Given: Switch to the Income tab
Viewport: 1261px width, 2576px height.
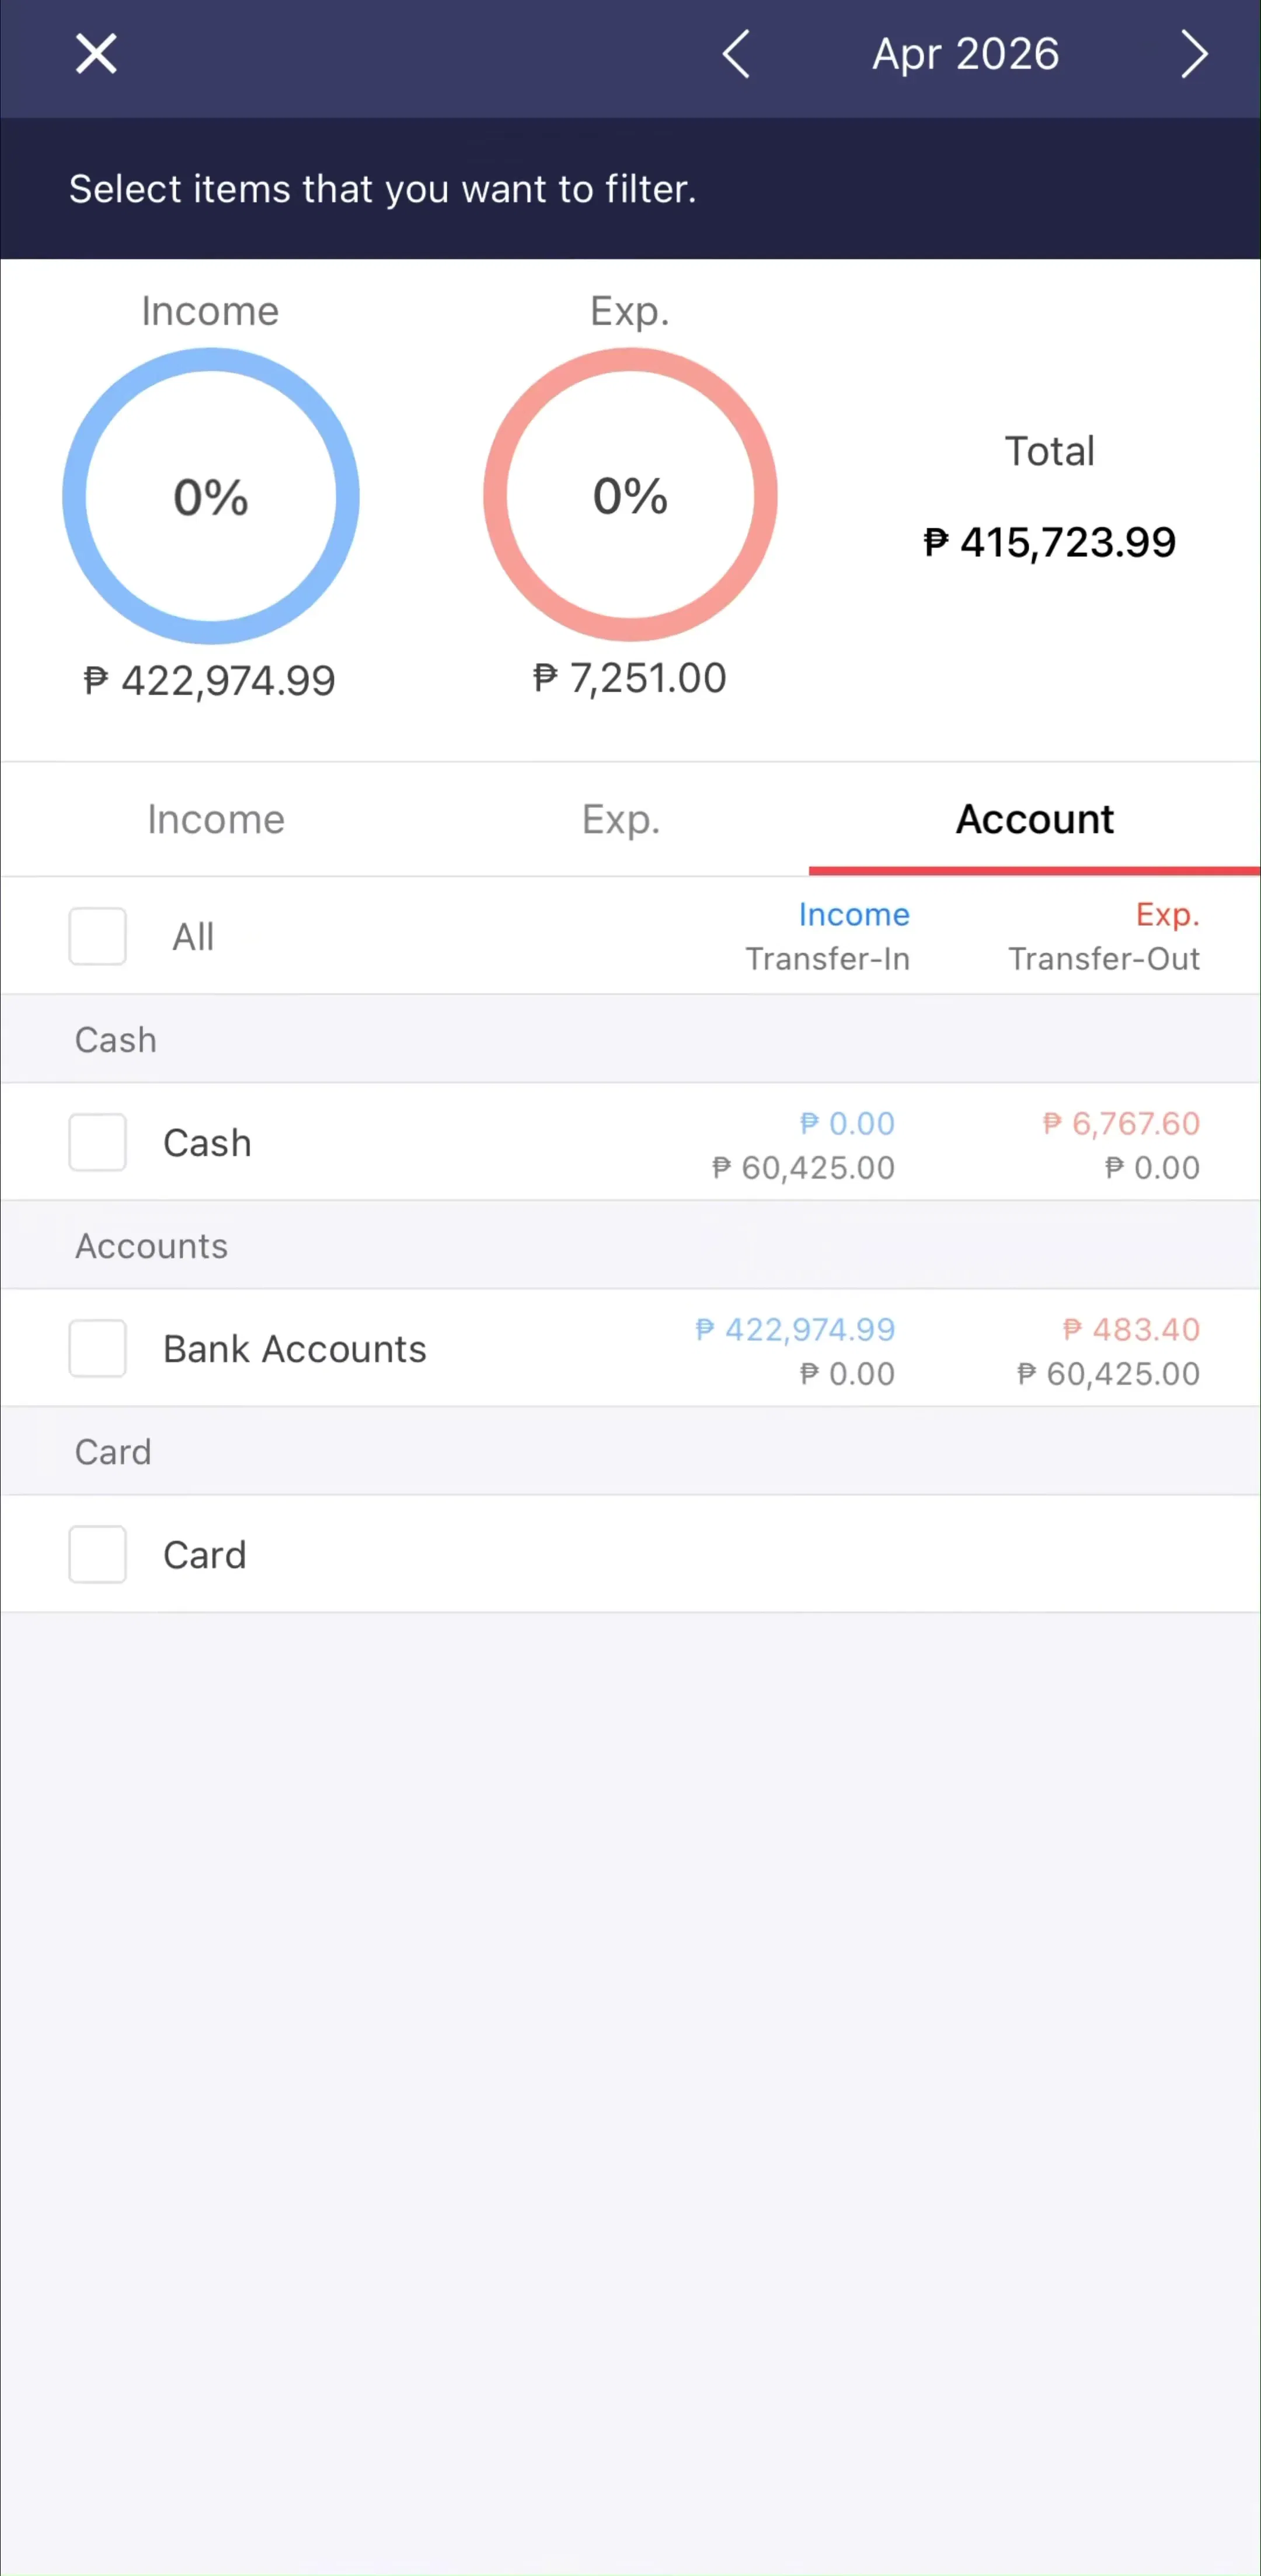Looking at the screenshot, I should pyautogui.click(x=216, y=819).
